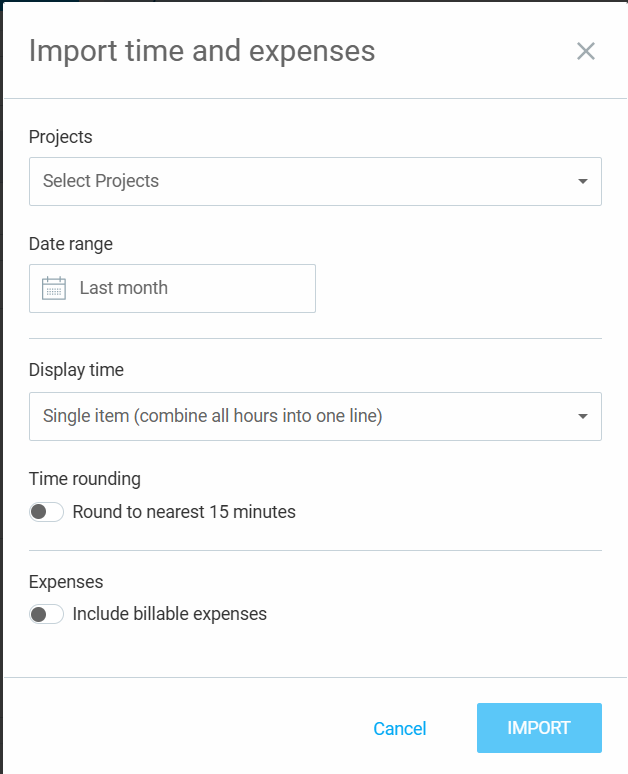Click the Last month text
628x774 pixels.
pyautogui.click(x=124, y=288)
